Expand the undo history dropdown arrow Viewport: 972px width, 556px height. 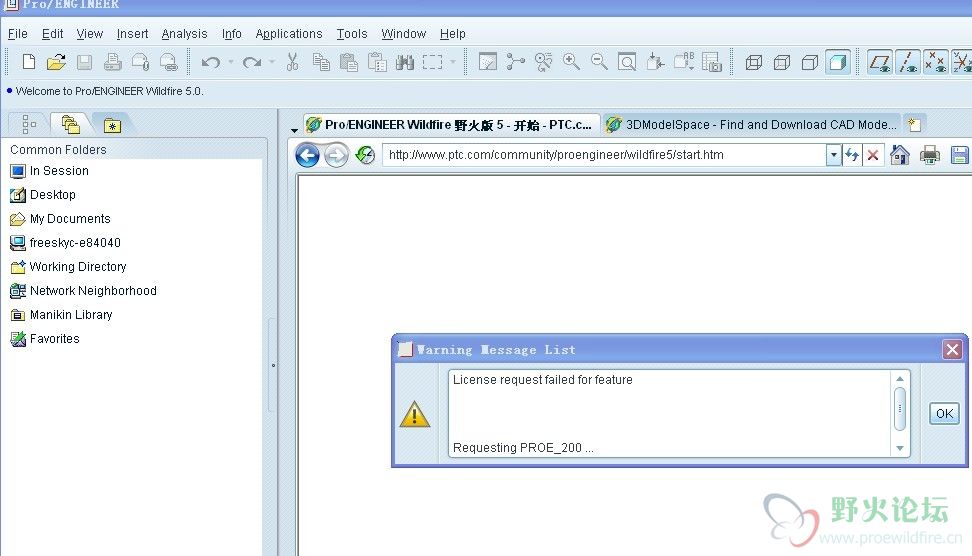click(231, 62)
